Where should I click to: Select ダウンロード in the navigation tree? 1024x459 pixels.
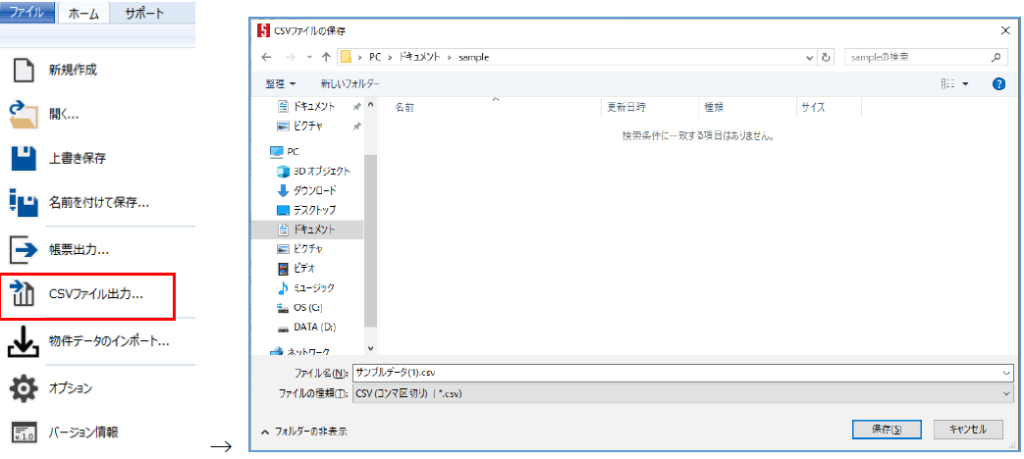click(314, 190)
